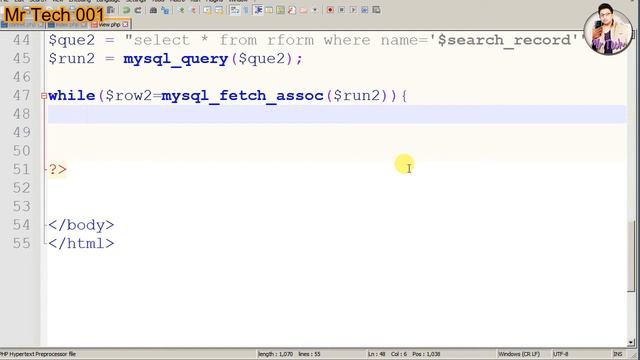Click the </body> closing tag
Viewport: 640px width, 360px height.
click(81, 225)
